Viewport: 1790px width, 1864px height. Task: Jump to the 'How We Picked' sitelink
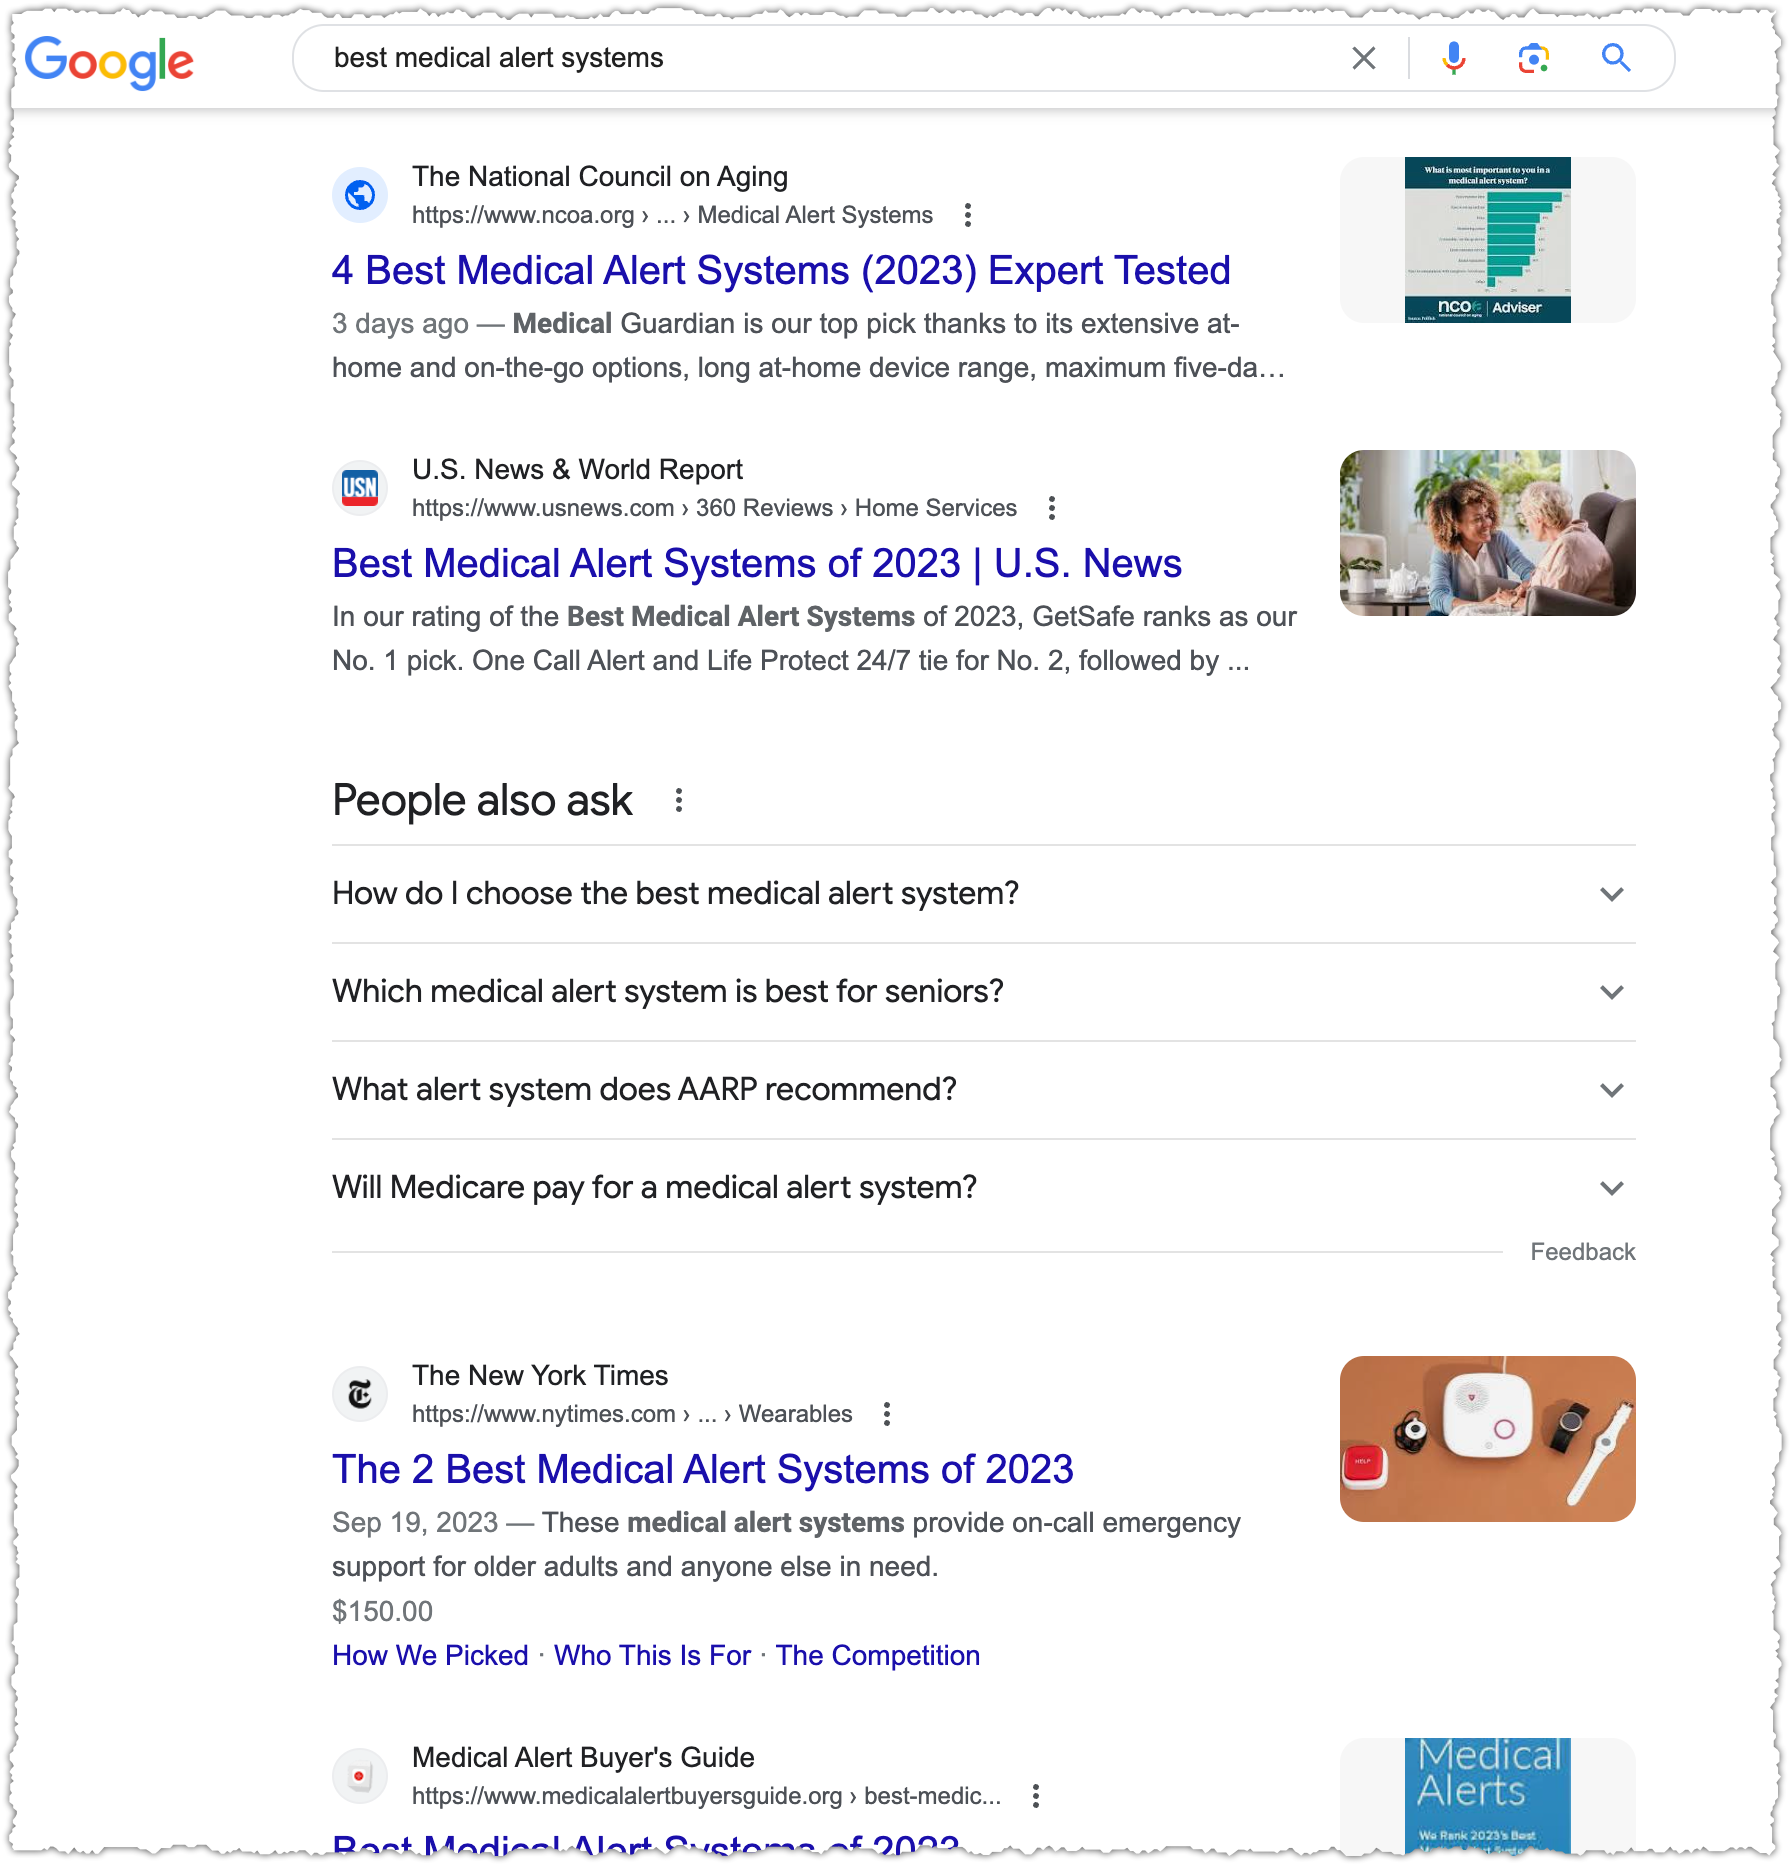(430, 1656)
